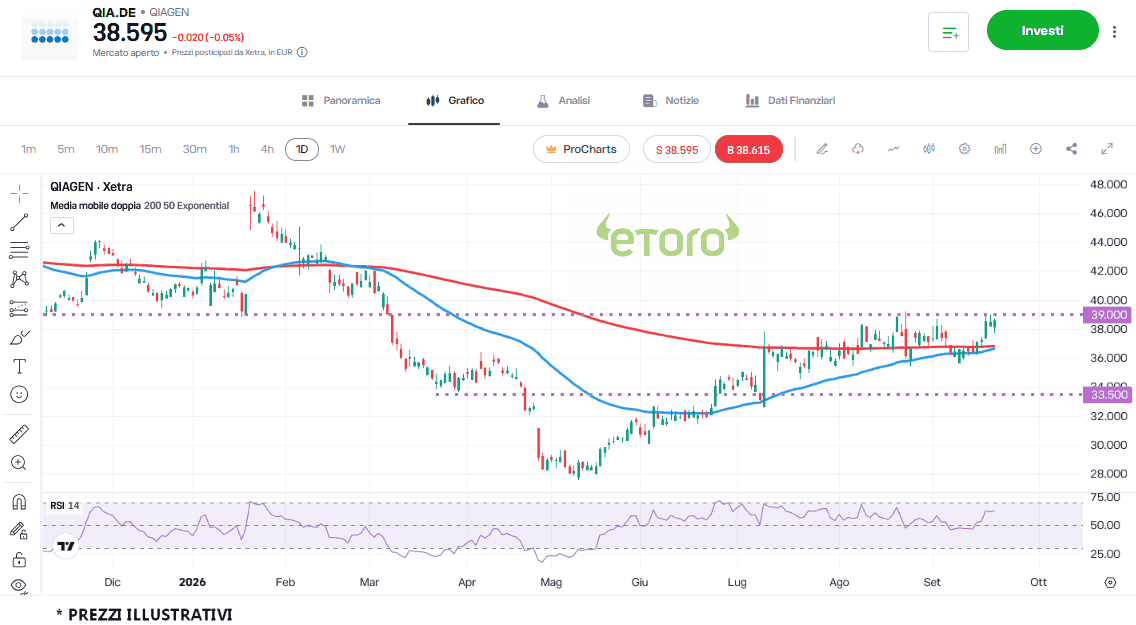Click the sell price S 38.595
This screenshot has width=1136, height=625.
(x=677, y=149)
